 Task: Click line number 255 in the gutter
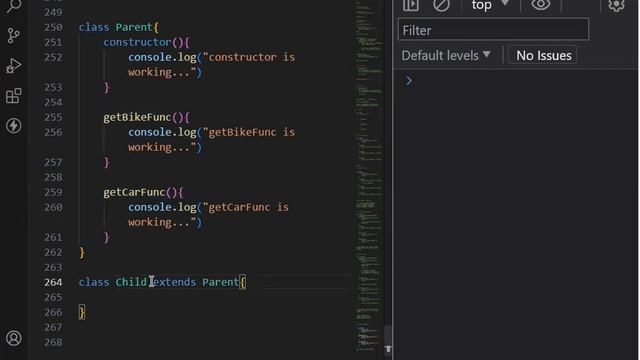(53, 118)
